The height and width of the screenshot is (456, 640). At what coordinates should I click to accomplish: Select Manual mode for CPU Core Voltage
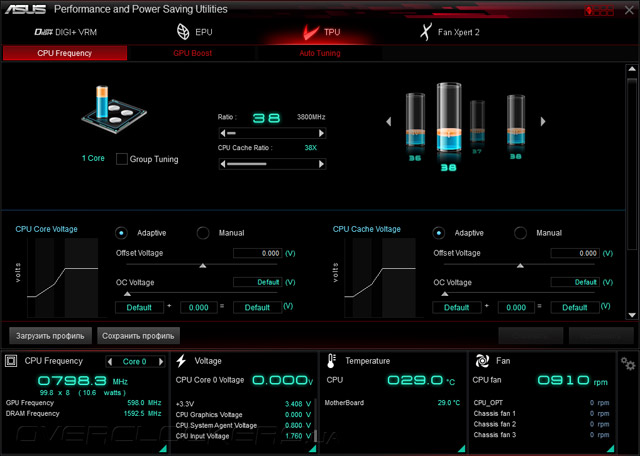203,233
